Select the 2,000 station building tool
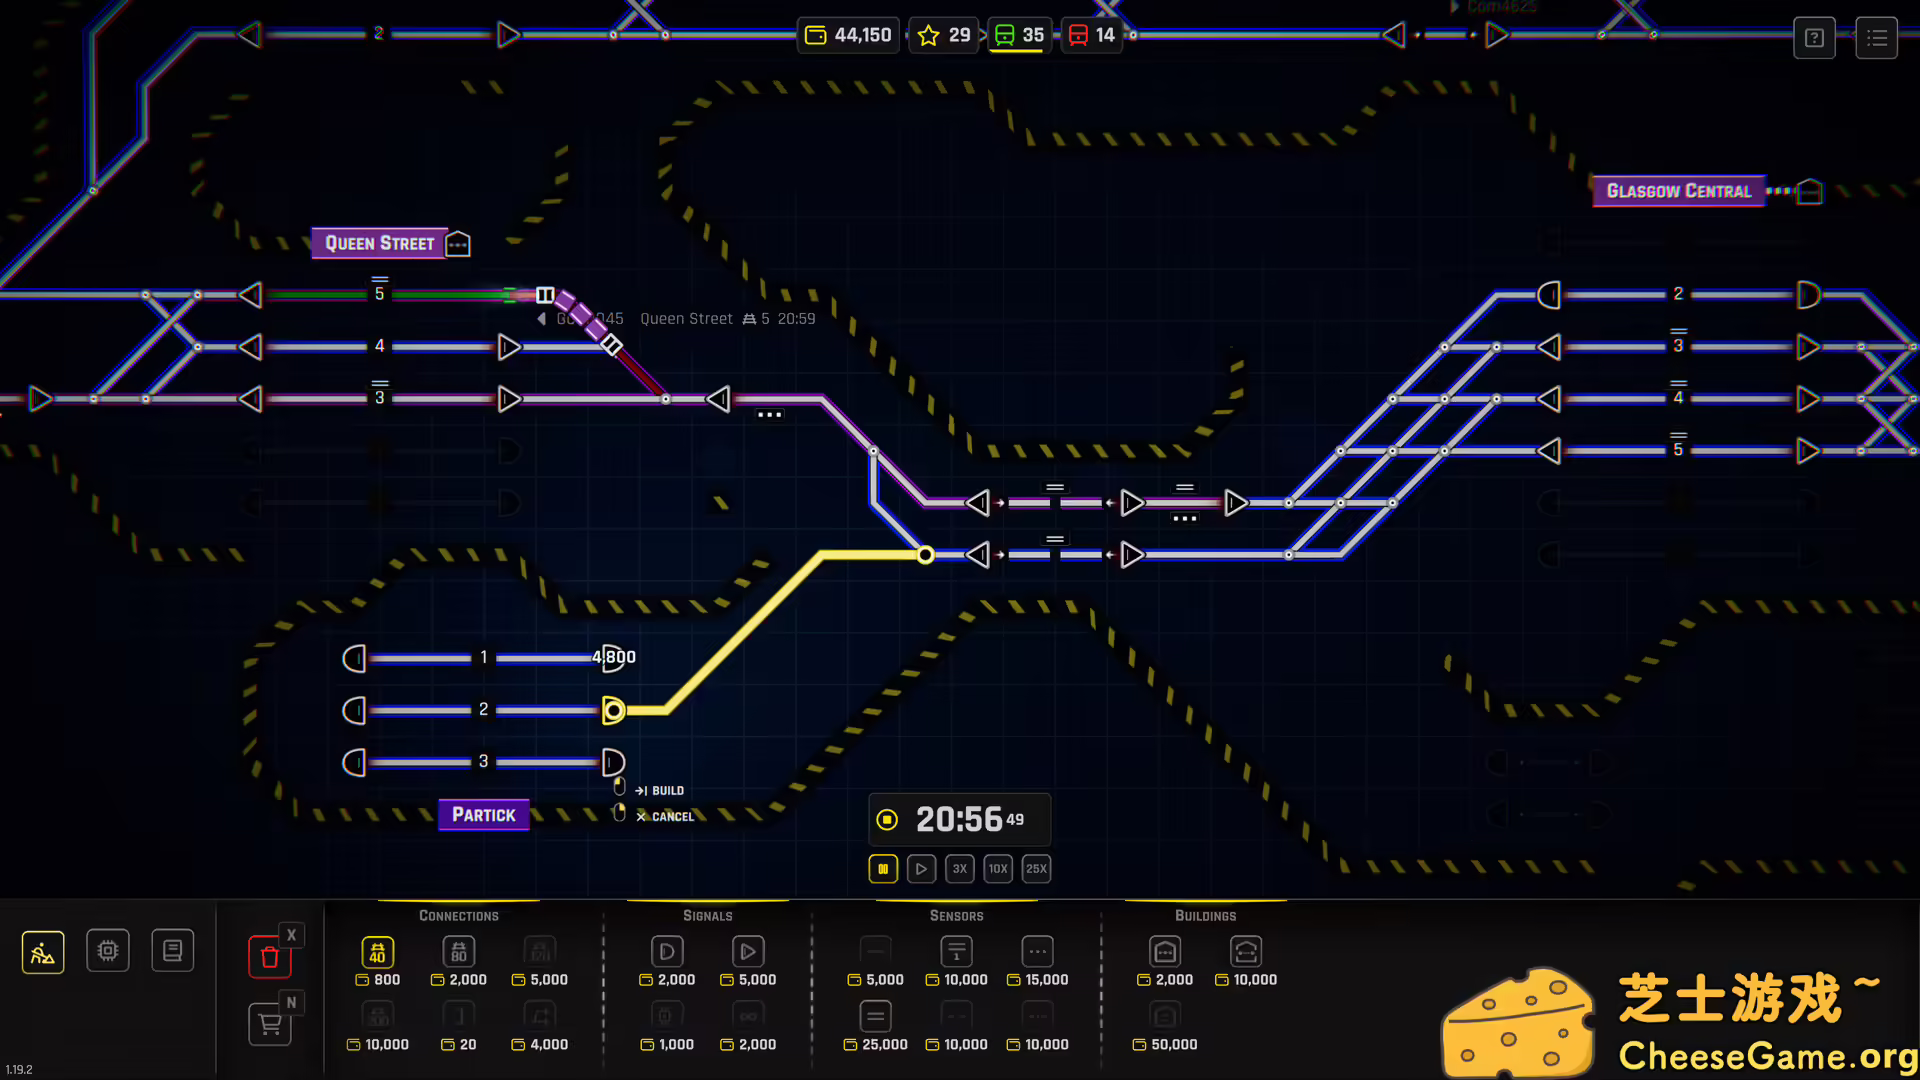1920x1080 pixels. click(1165, 951)
